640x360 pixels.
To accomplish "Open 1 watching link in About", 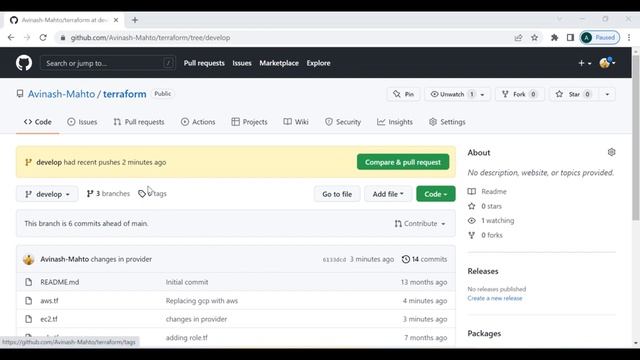I will (491, 221).
